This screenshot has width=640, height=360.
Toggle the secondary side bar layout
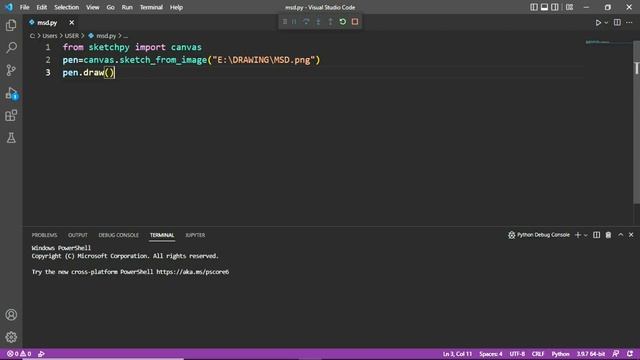[555, 7]
